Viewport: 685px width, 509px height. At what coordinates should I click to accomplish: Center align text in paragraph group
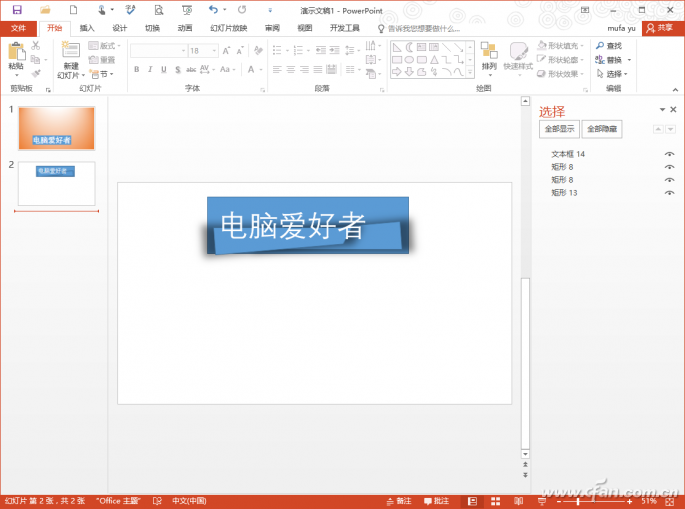pyautogui.click(x=291, y=69)
